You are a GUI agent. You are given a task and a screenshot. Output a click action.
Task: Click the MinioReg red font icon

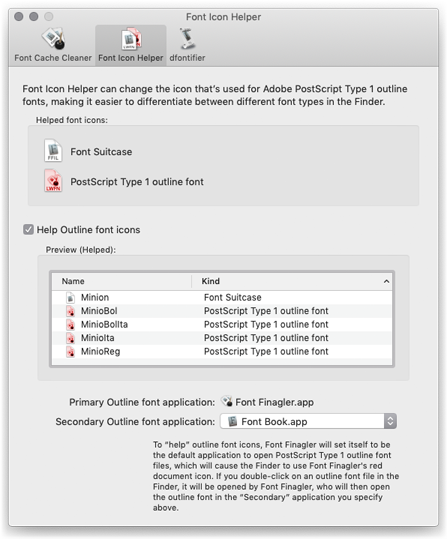[70, 351]
